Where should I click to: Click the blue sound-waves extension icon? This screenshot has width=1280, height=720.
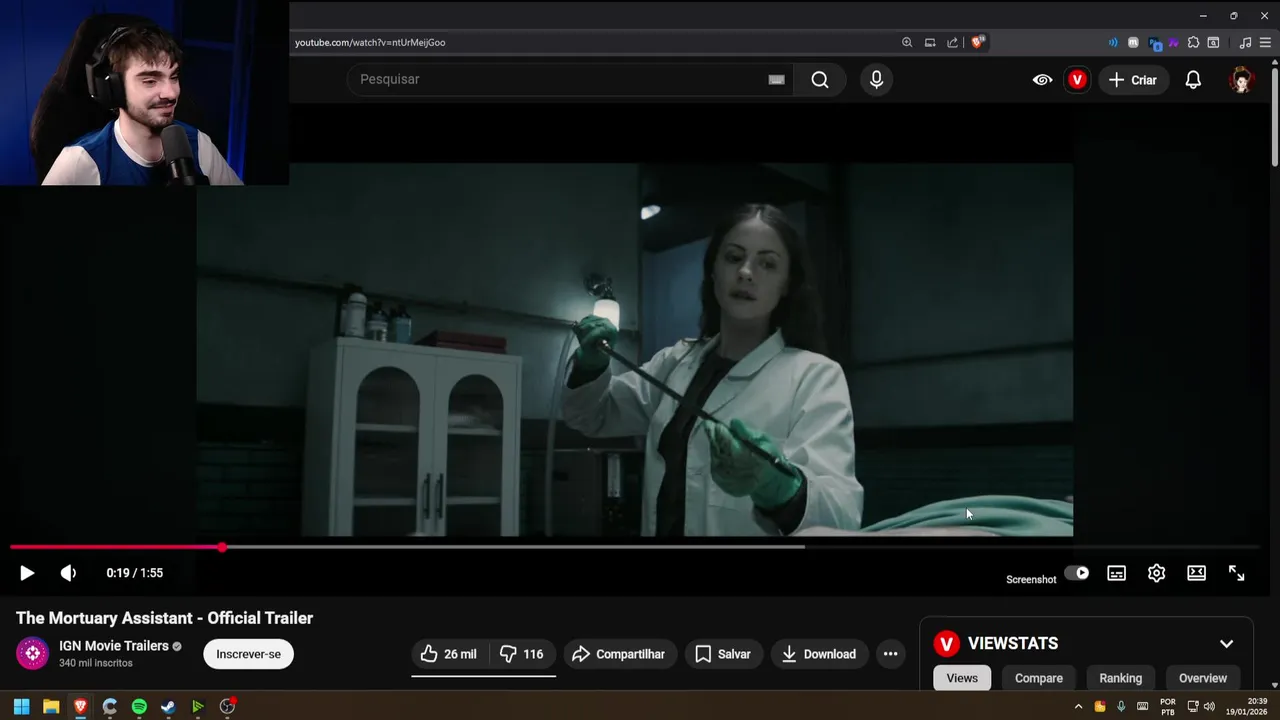click(1113, 42)
